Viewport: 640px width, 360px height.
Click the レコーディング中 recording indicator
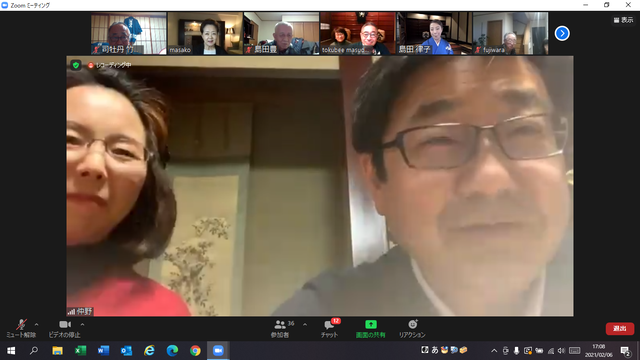click(110, 65)
